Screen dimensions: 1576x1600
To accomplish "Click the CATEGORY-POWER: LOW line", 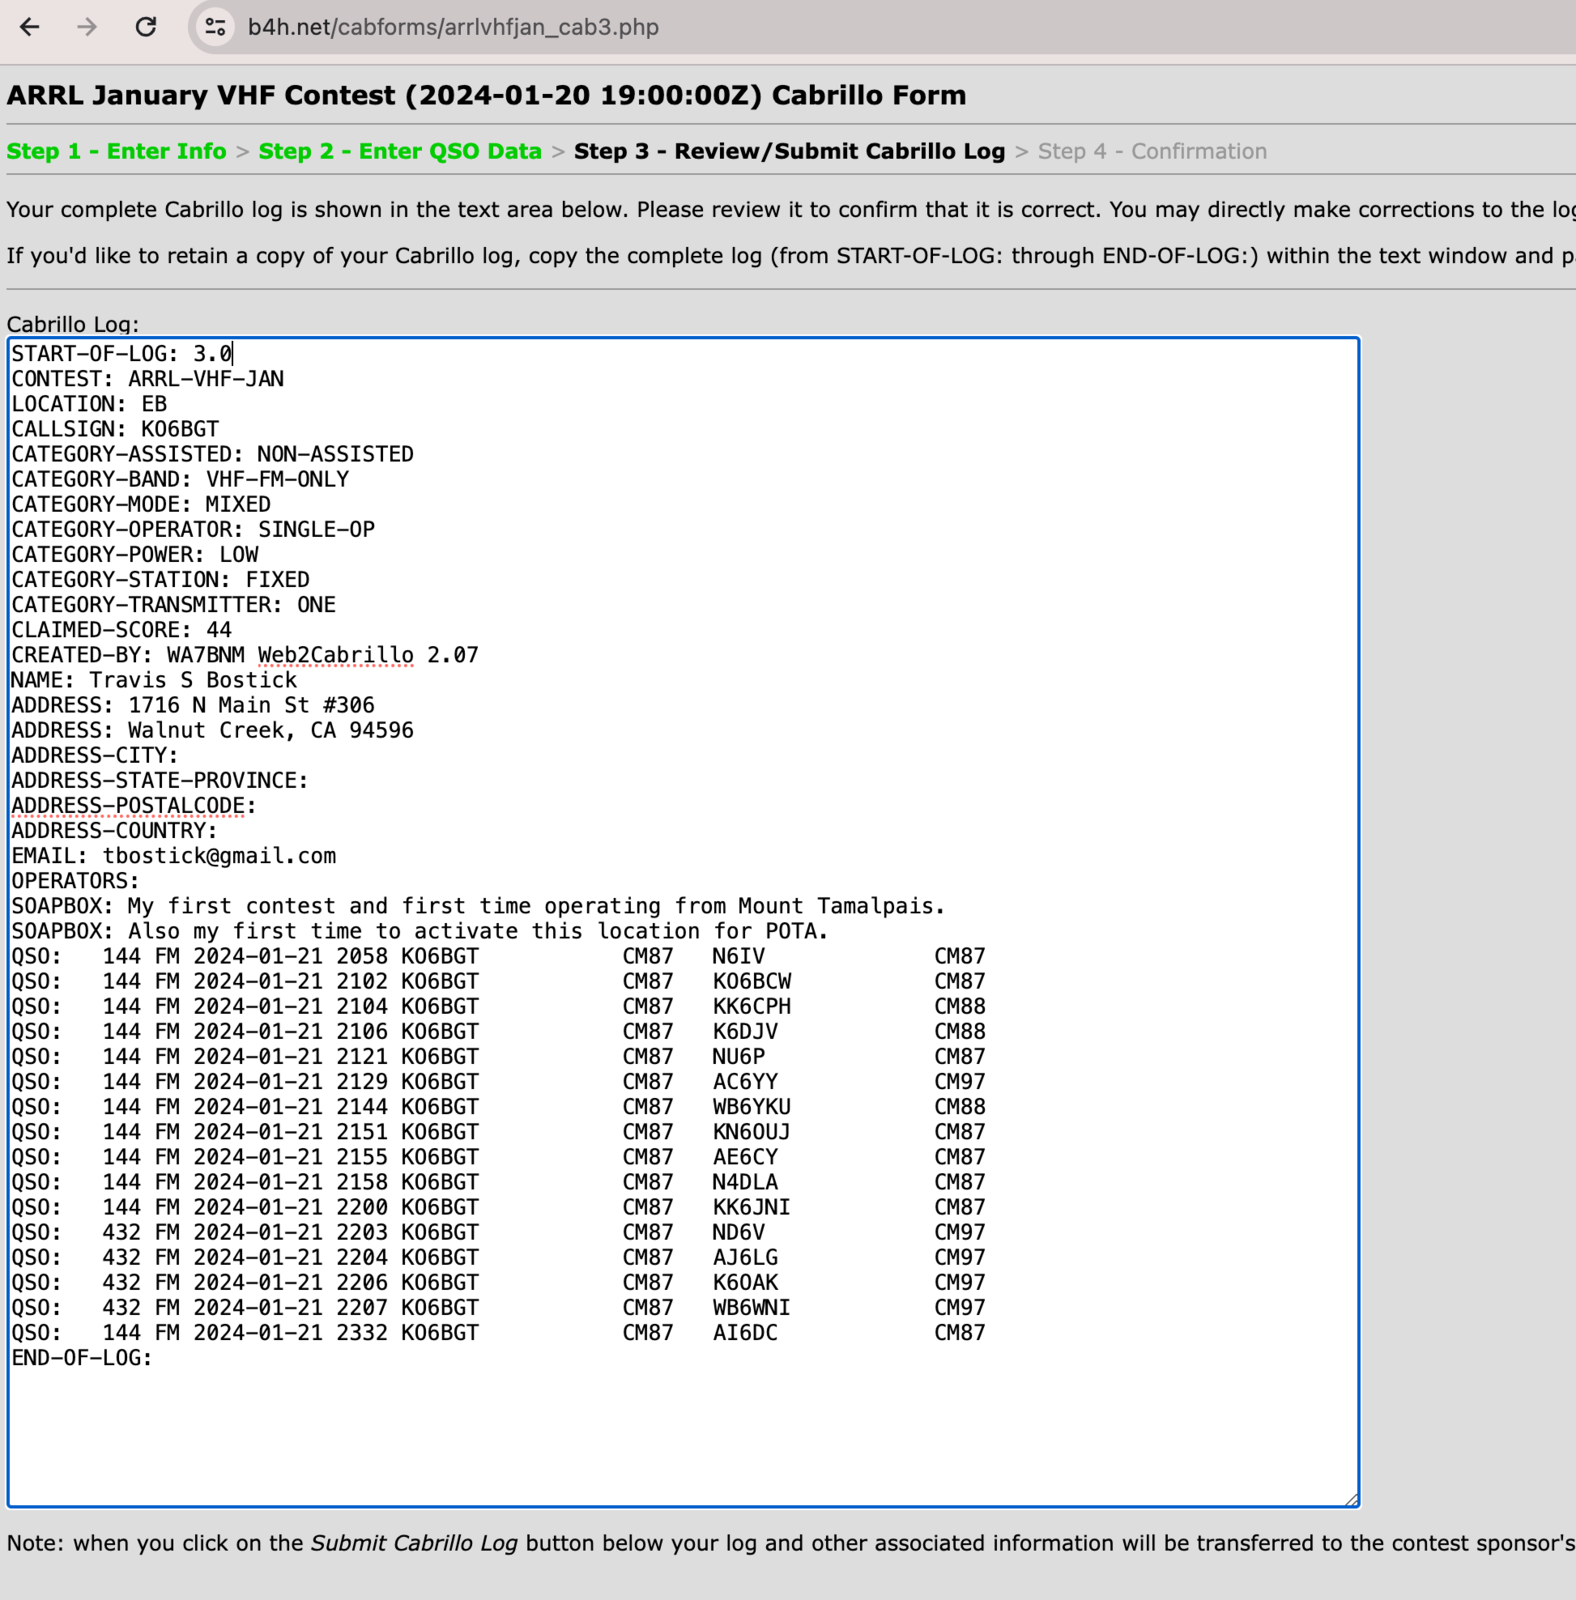I will (x=135, y=554).
